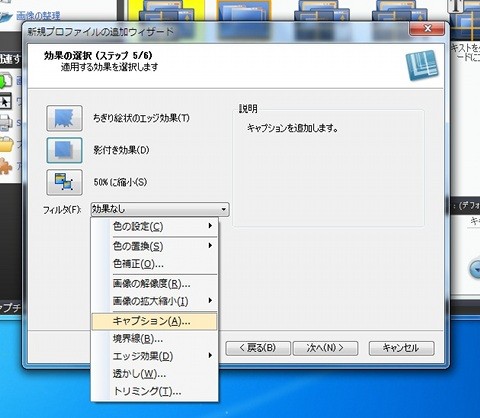
Task: Go back with the 戻る(B) button
Action: pos(258,348)
